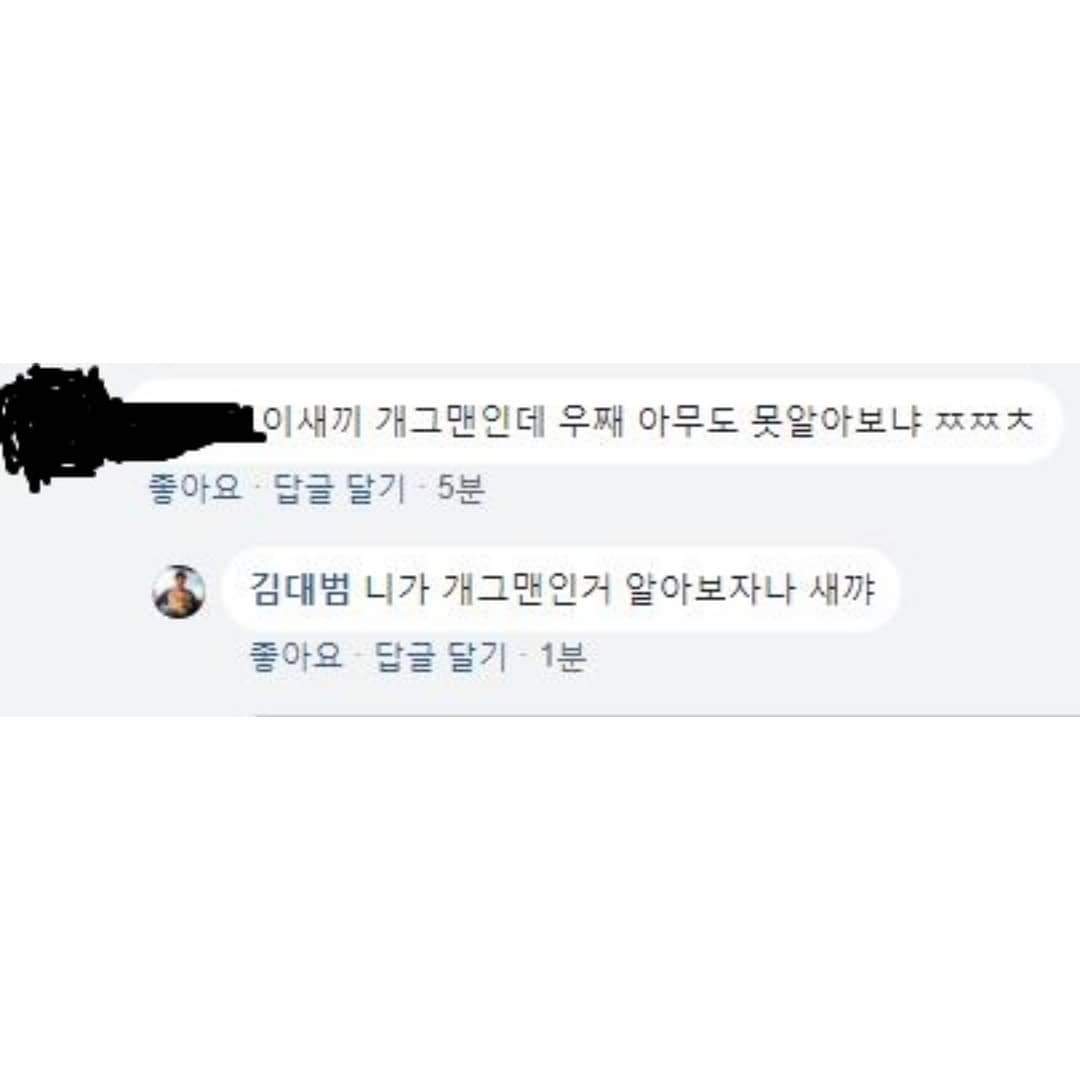1080x1080 pixels.
Task: Select 답글 달기 under 김대범's reply
Action: 440,655
